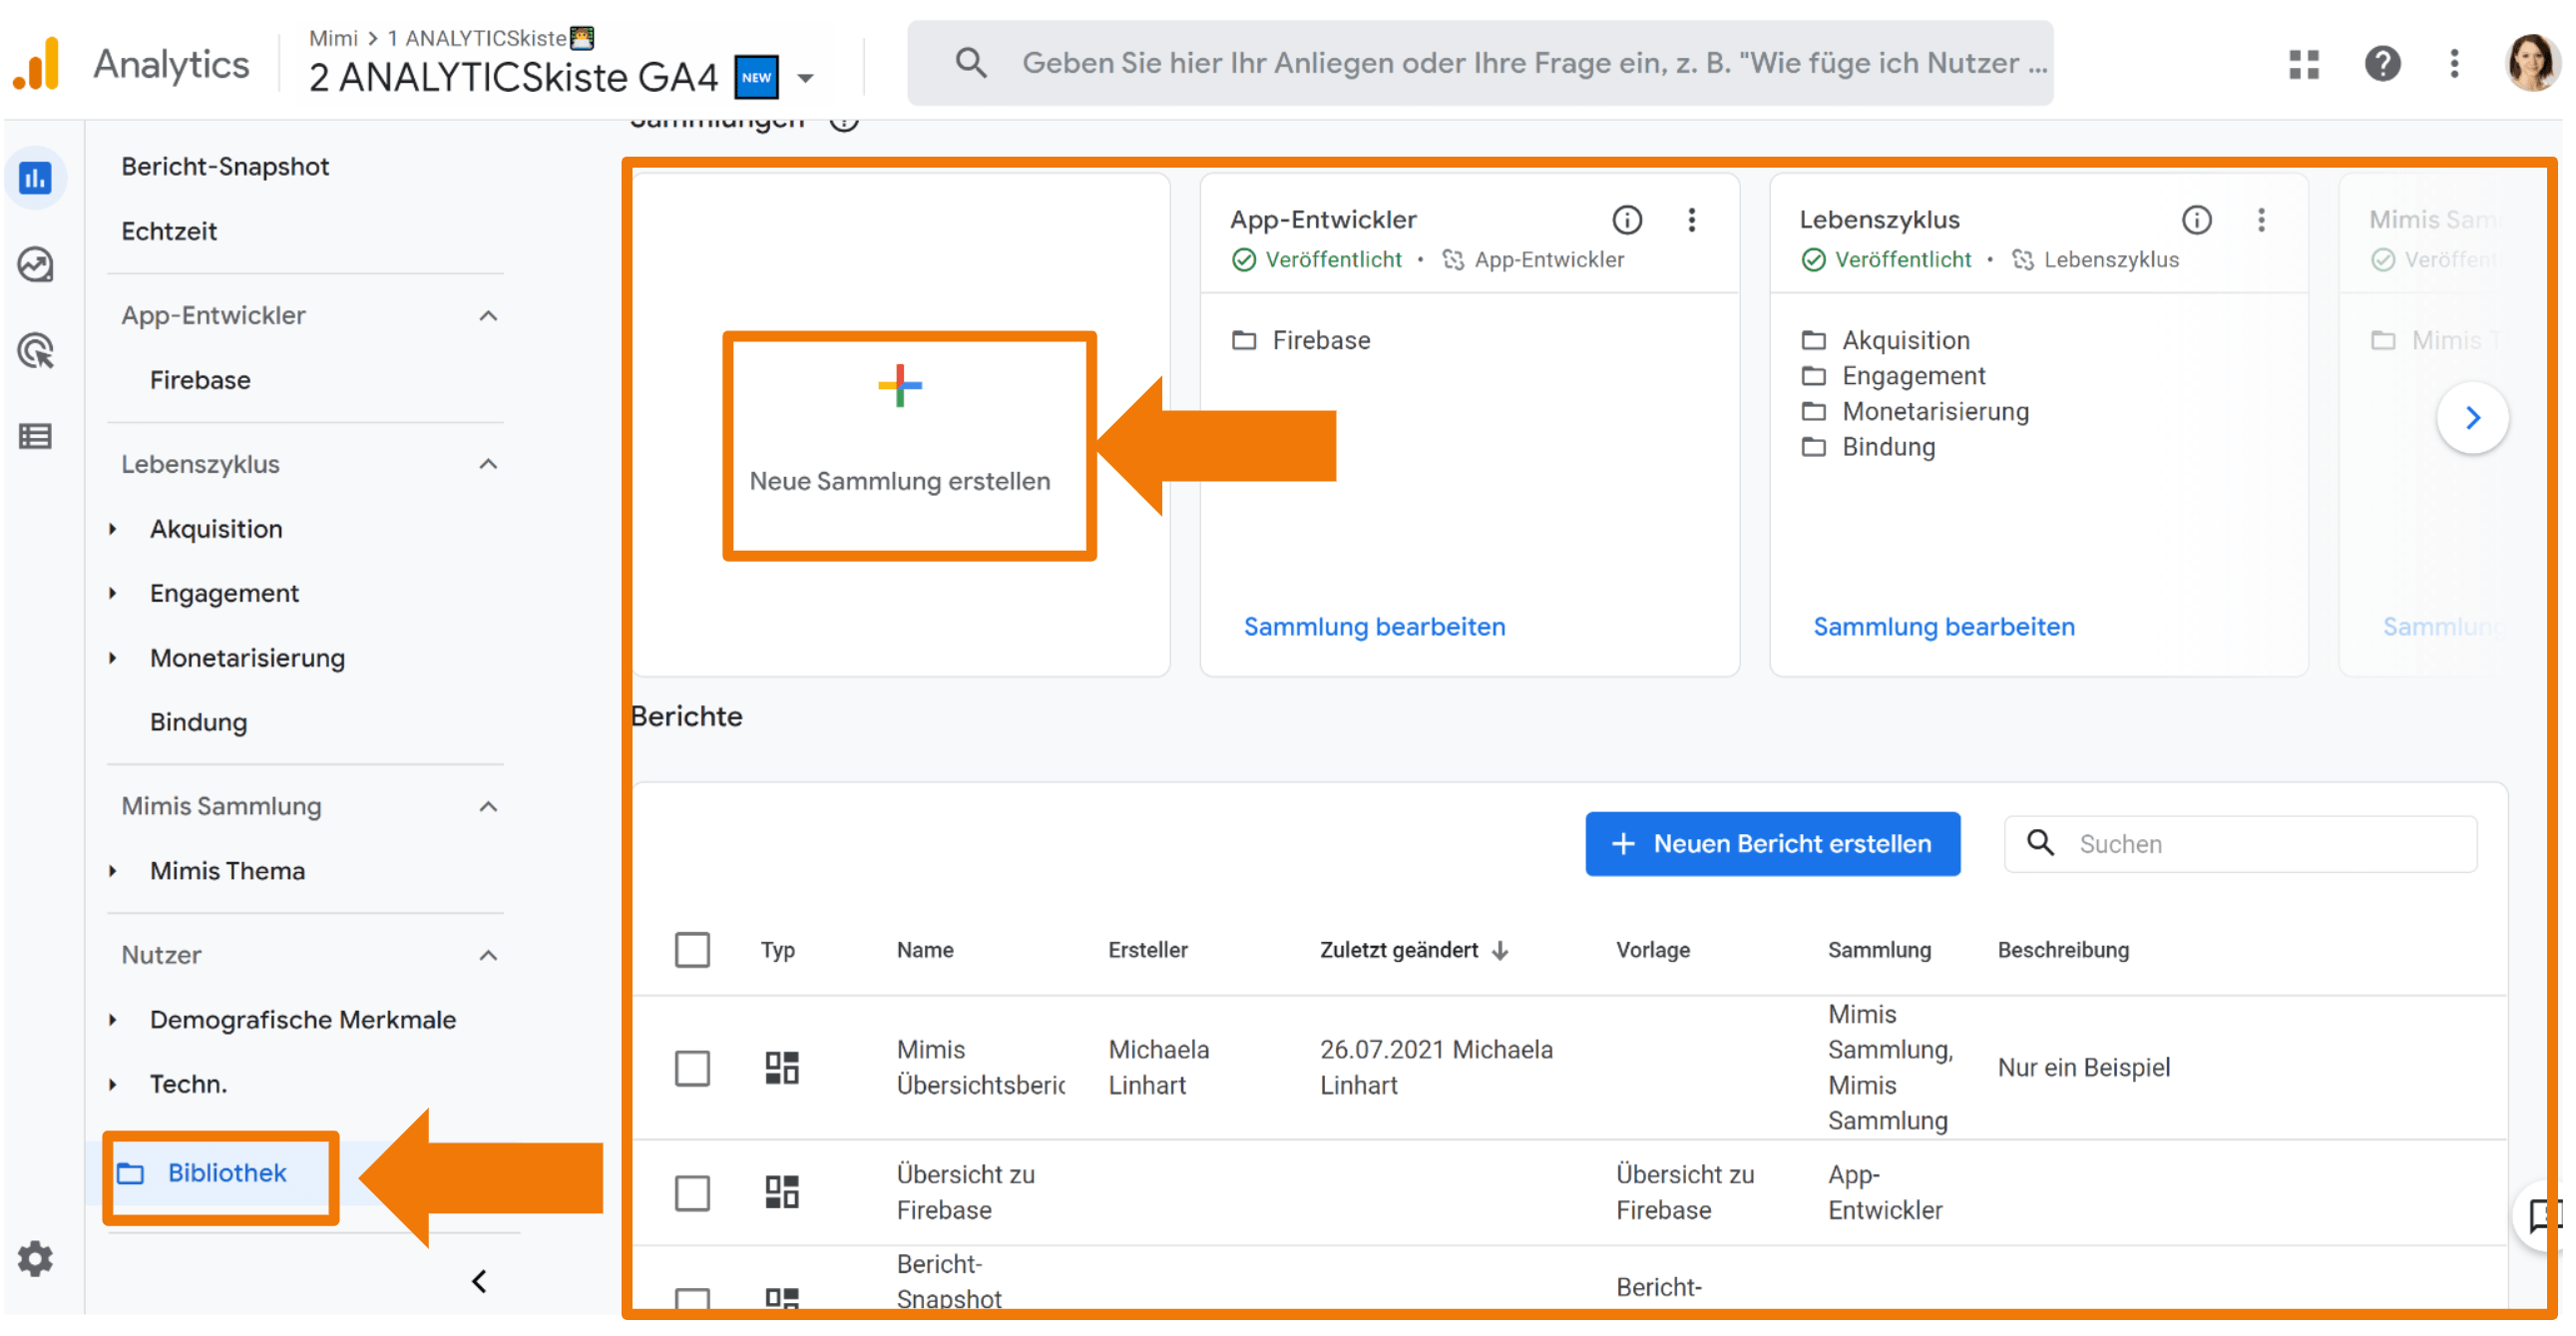Open the property selector dropdown arrow
Screen dimensions: 2576x1336
tap(806, 78)
